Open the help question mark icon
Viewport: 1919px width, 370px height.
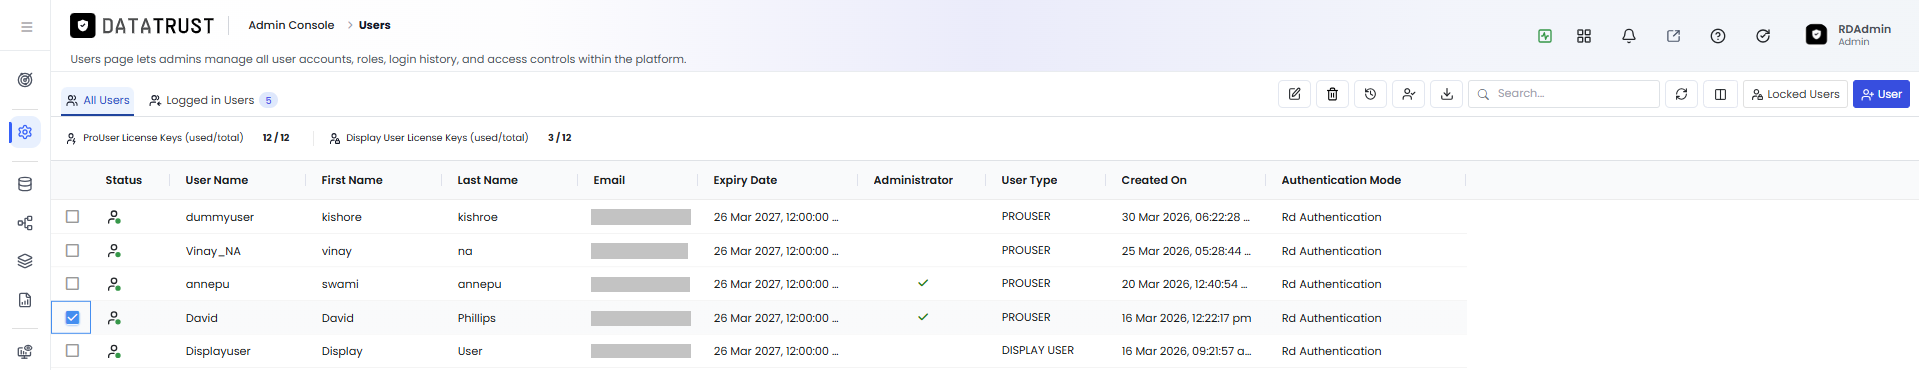[x=1718, y=36]
